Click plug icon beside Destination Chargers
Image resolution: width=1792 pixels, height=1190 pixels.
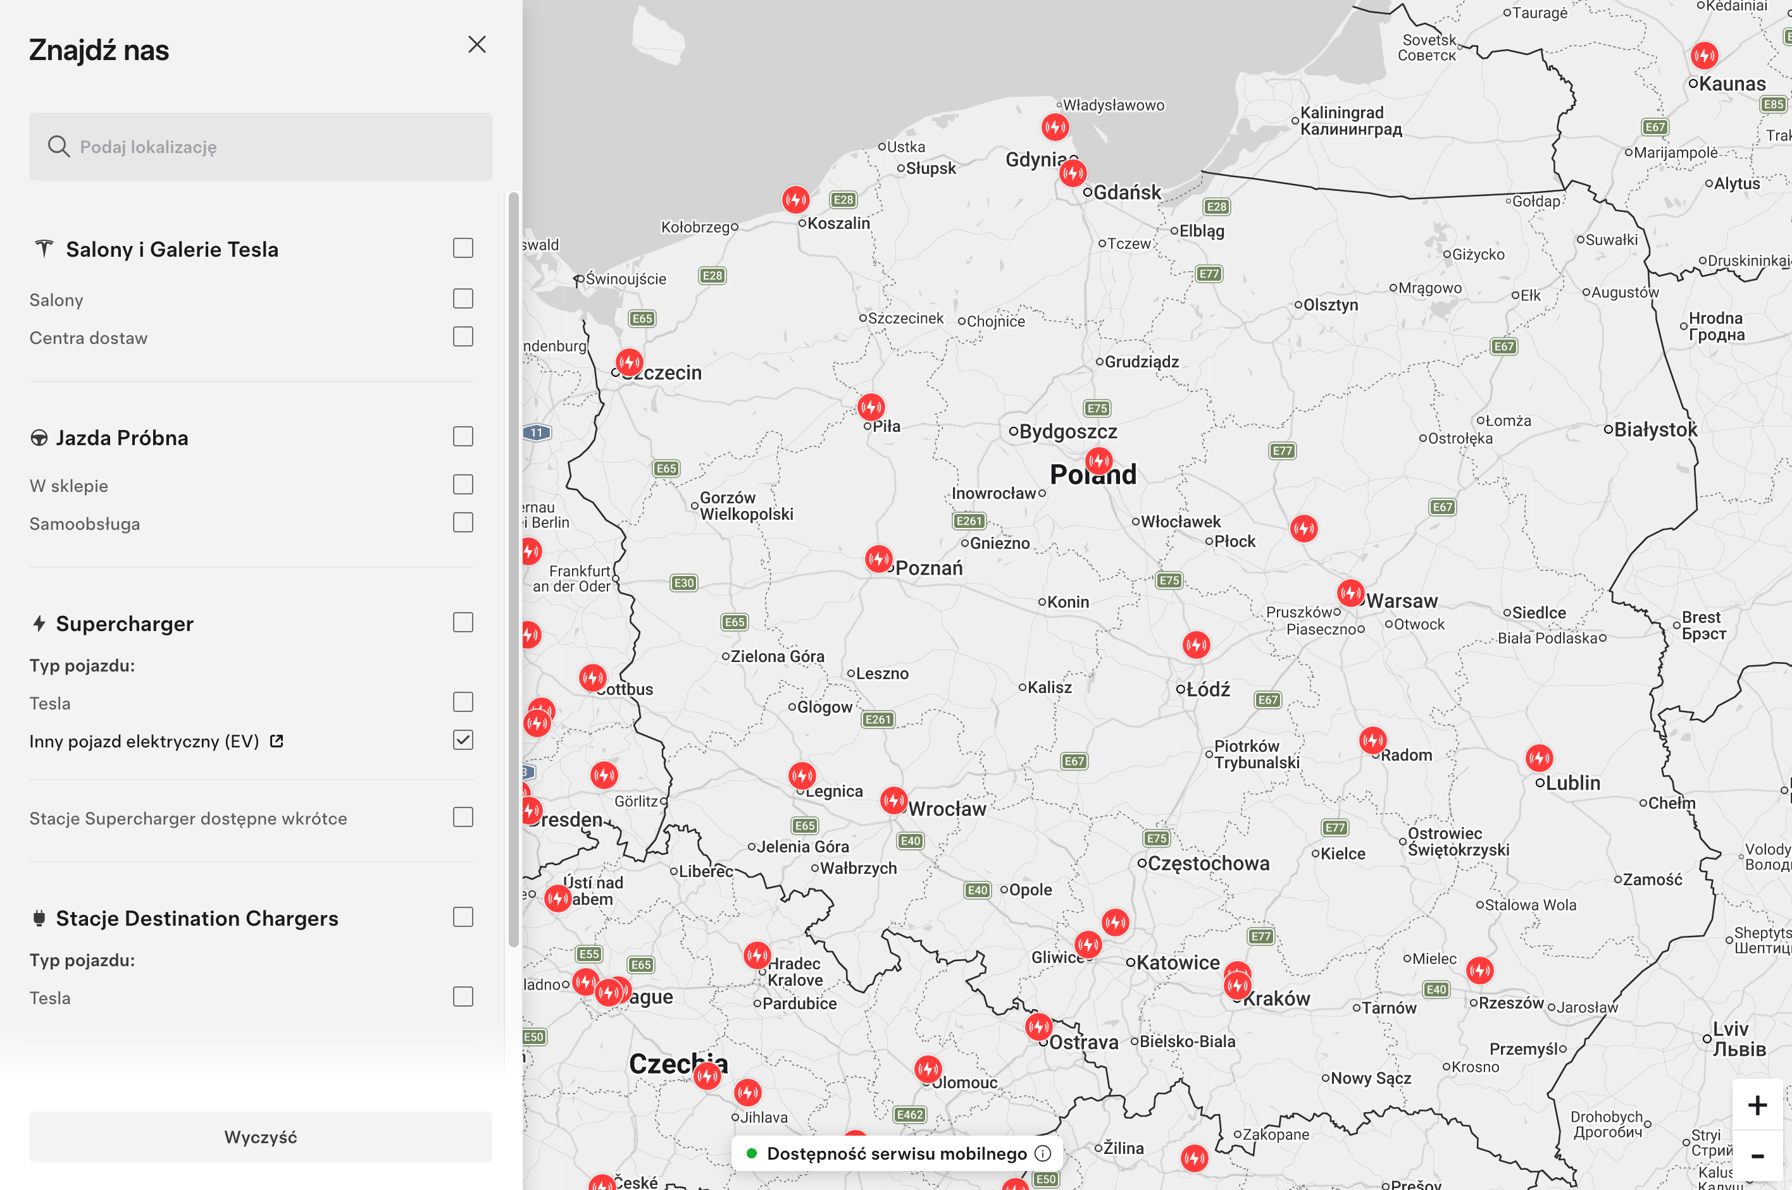tap(39, 918)
